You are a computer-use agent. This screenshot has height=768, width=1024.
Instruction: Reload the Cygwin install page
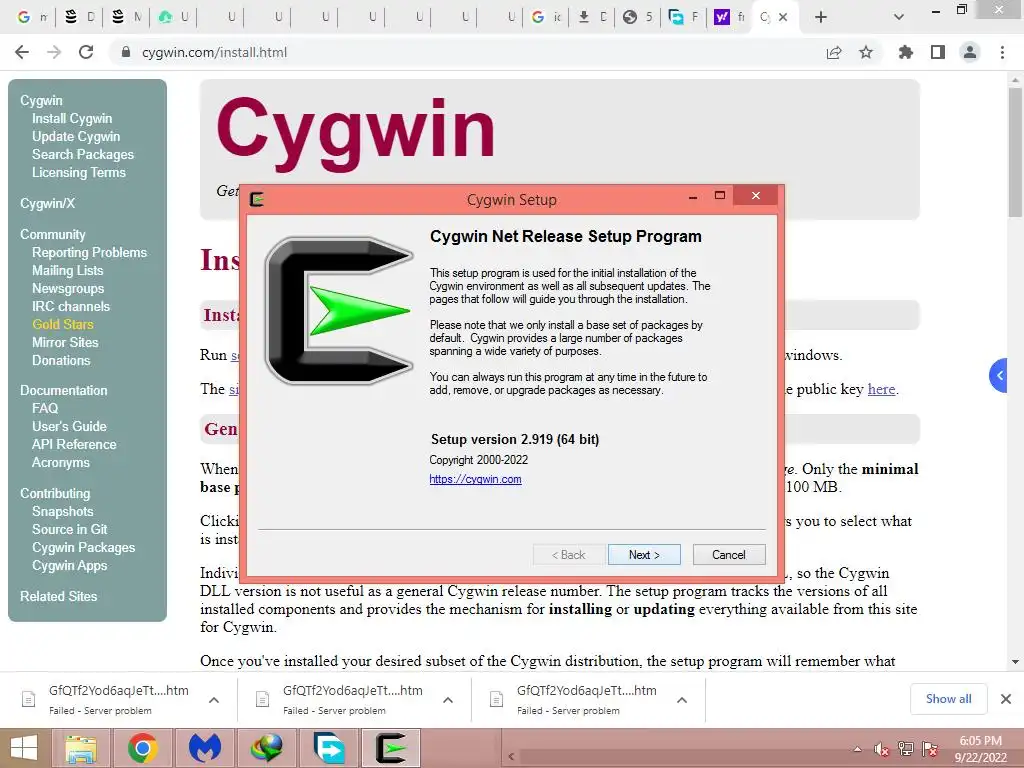tap(86, 52)
